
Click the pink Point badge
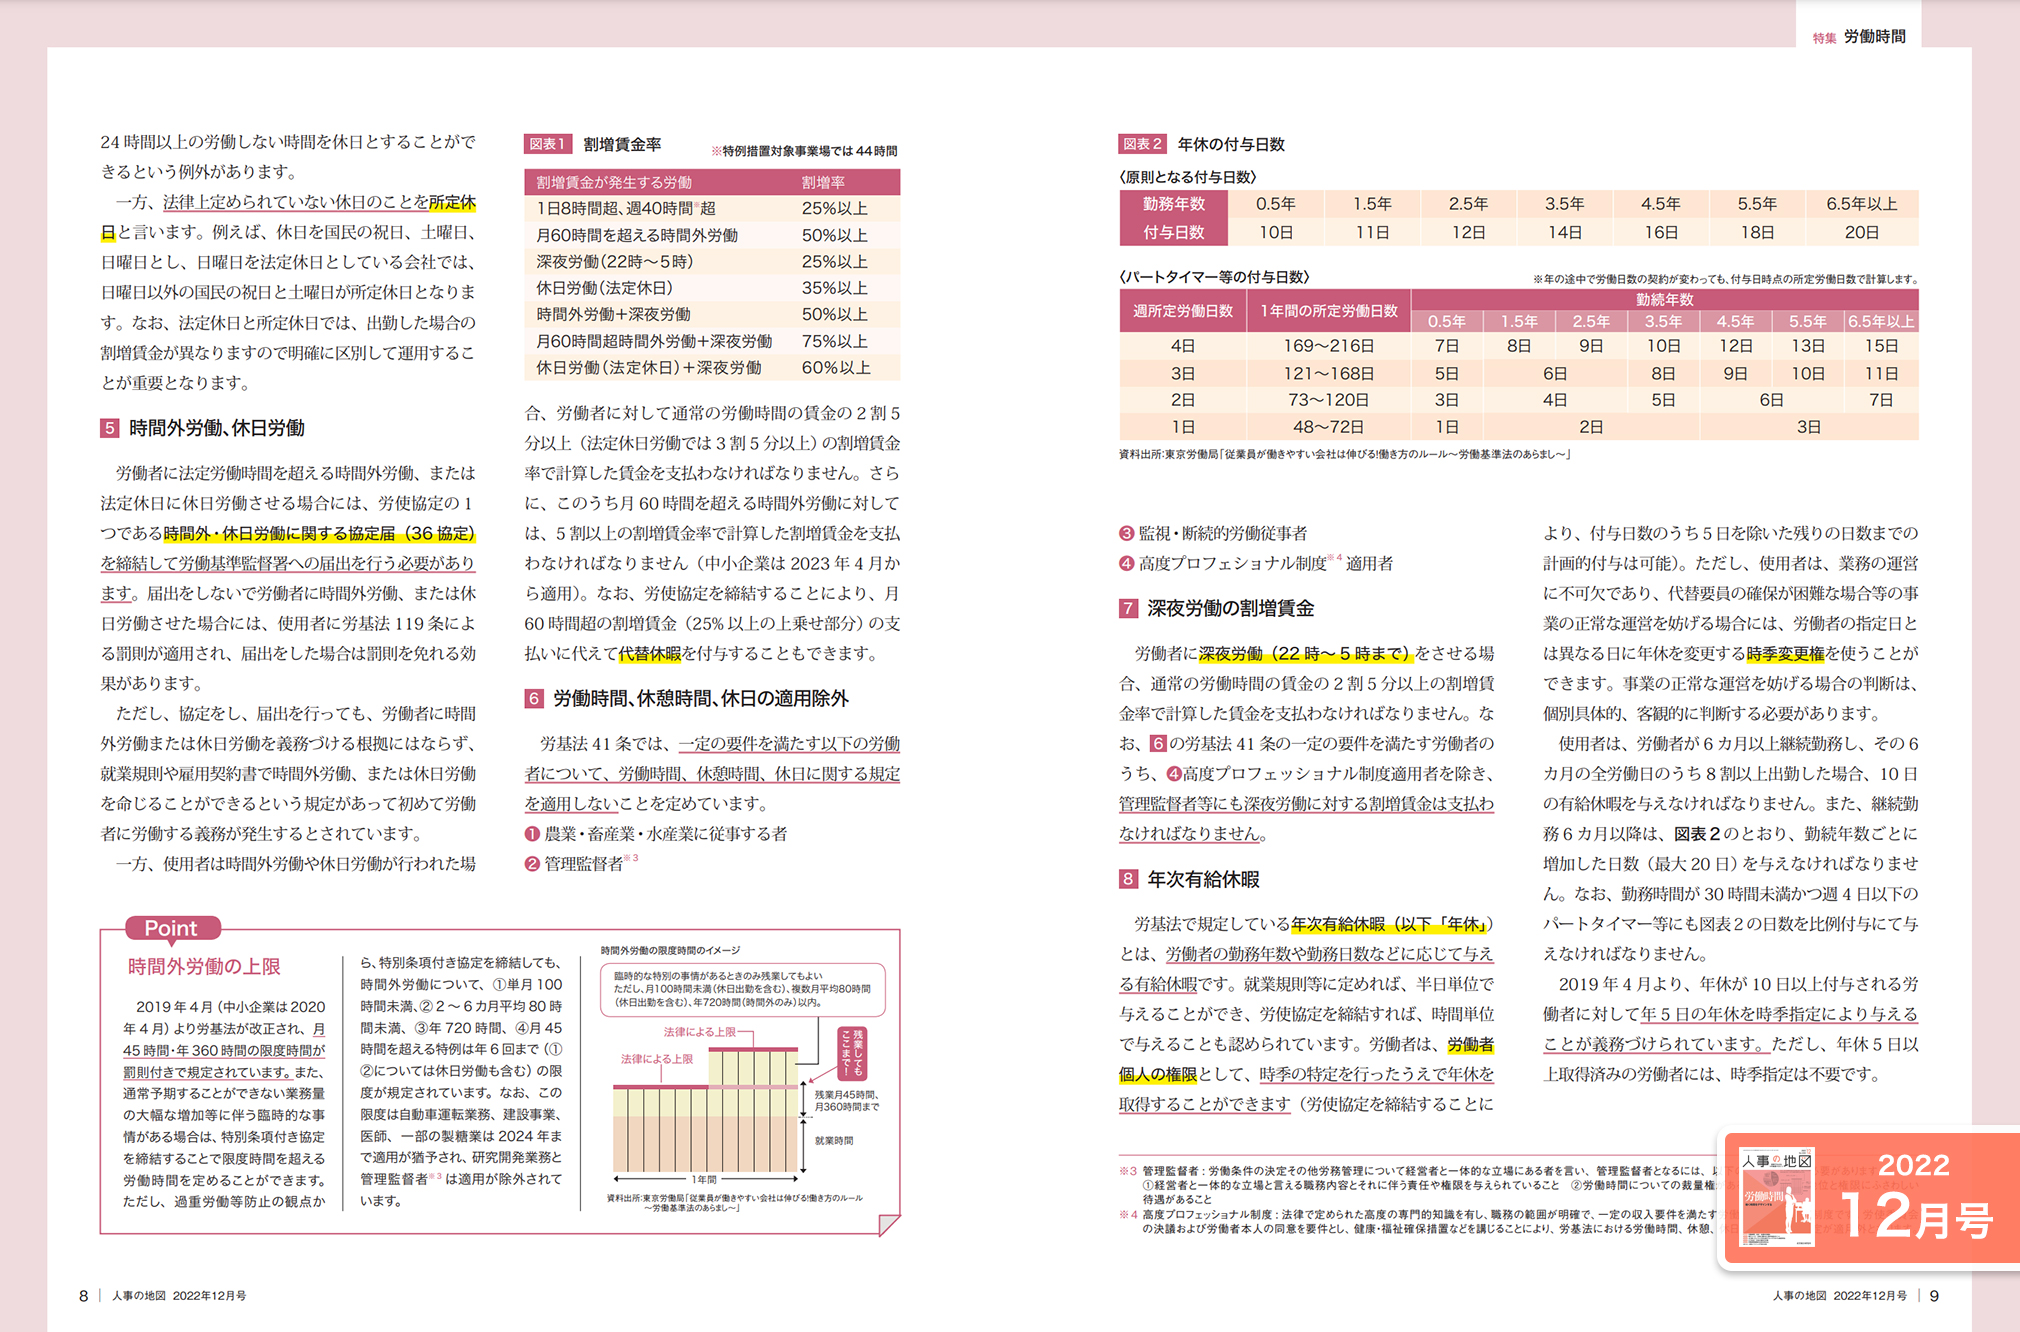172,928
